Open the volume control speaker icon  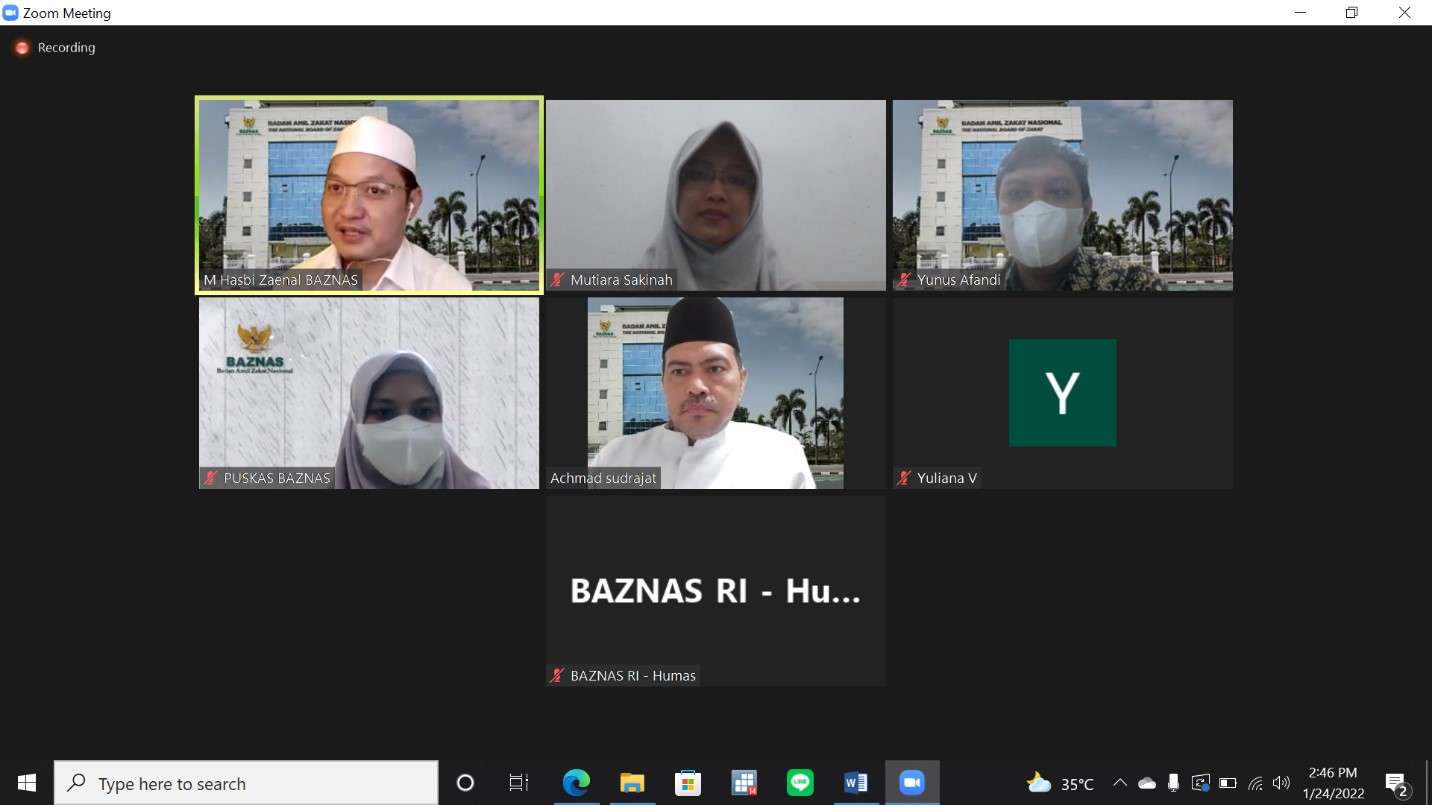point(1281,783)
